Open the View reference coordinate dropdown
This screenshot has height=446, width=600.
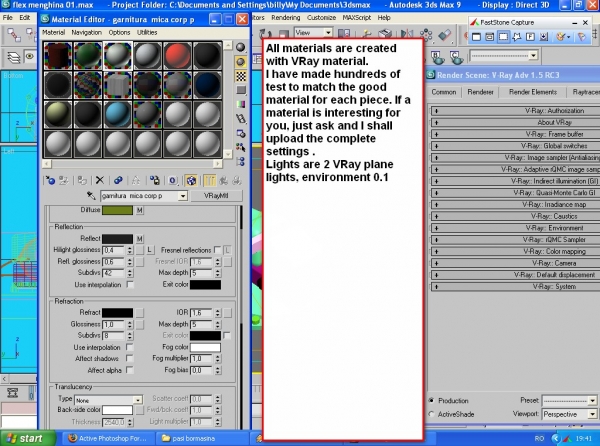328,33
